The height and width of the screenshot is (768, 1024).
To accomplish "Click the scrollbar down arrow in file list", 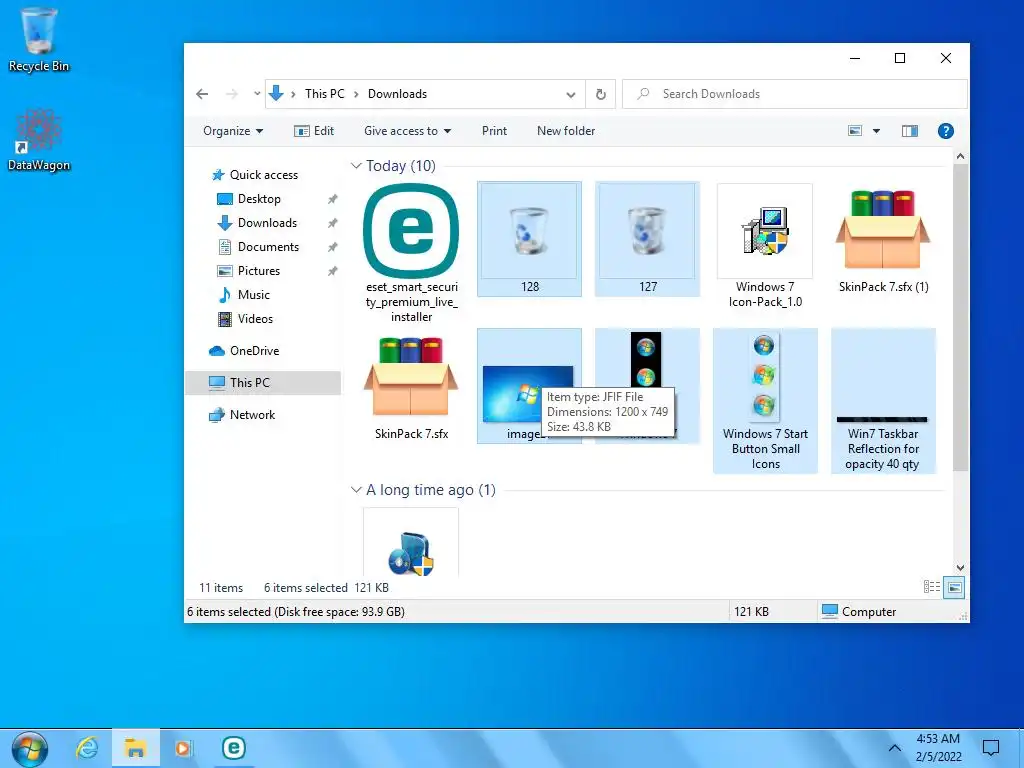I will [960, 568].
